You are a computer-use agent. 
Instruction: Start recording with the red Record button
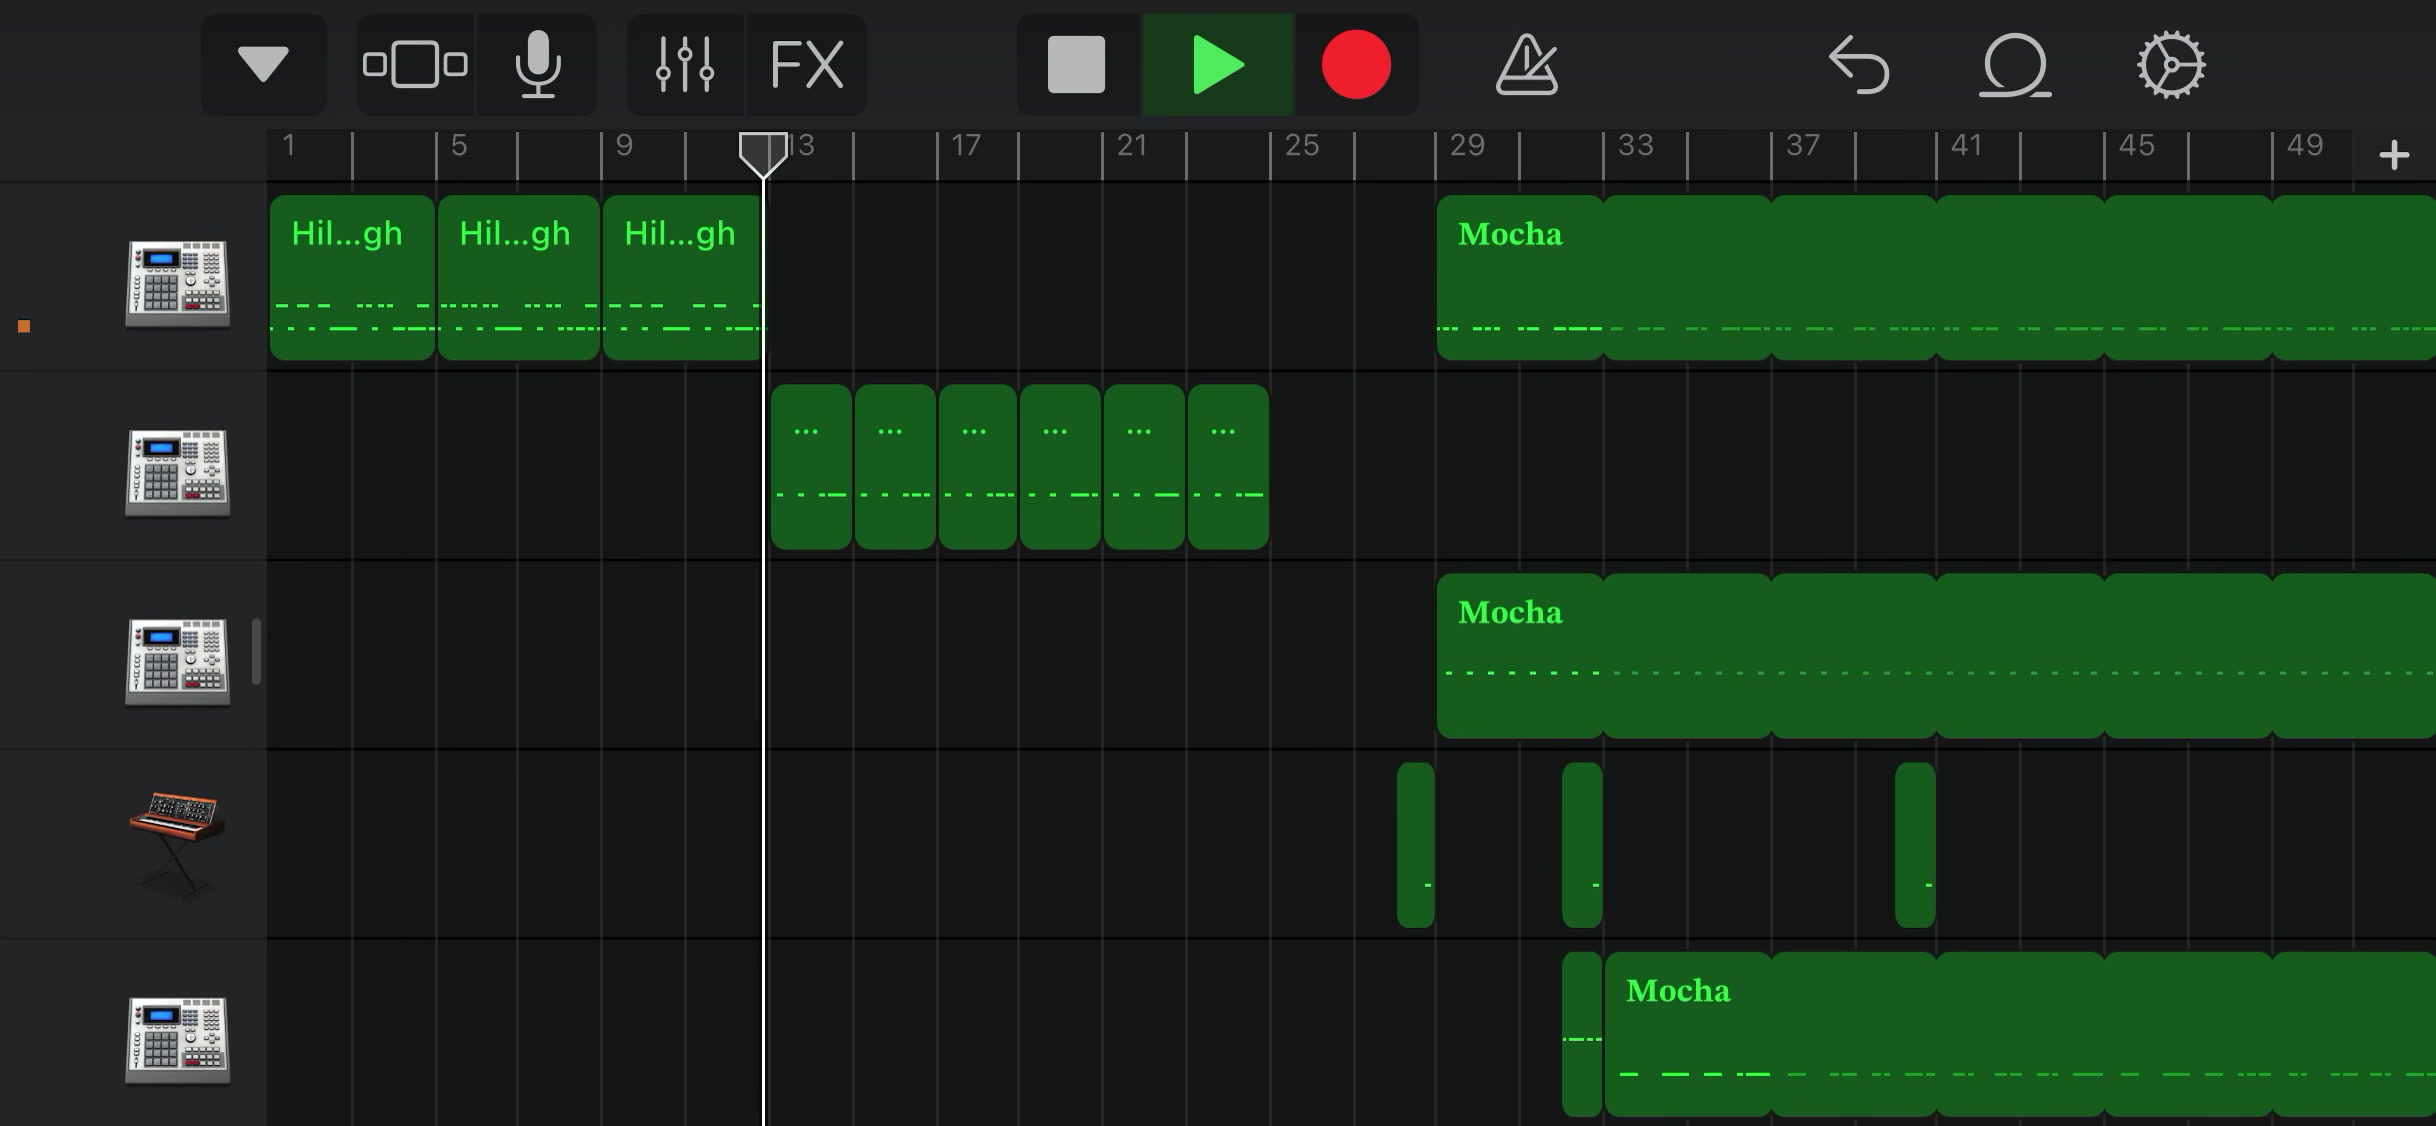click(1356, 65)
